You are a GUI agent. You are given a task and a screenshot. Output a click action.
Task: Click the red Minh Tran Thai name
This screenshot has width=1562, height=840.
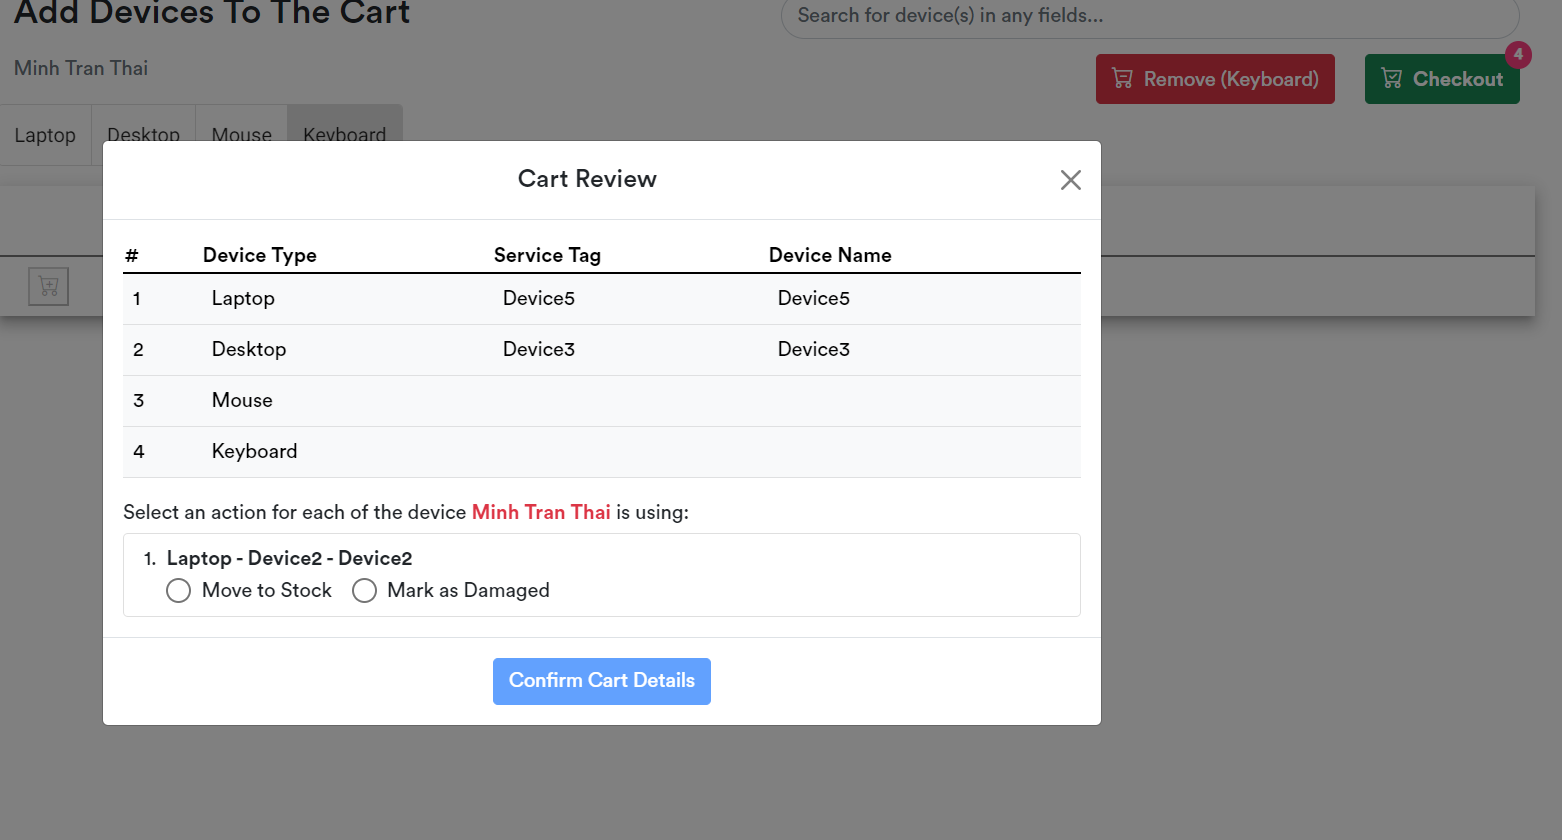(541, 512)
